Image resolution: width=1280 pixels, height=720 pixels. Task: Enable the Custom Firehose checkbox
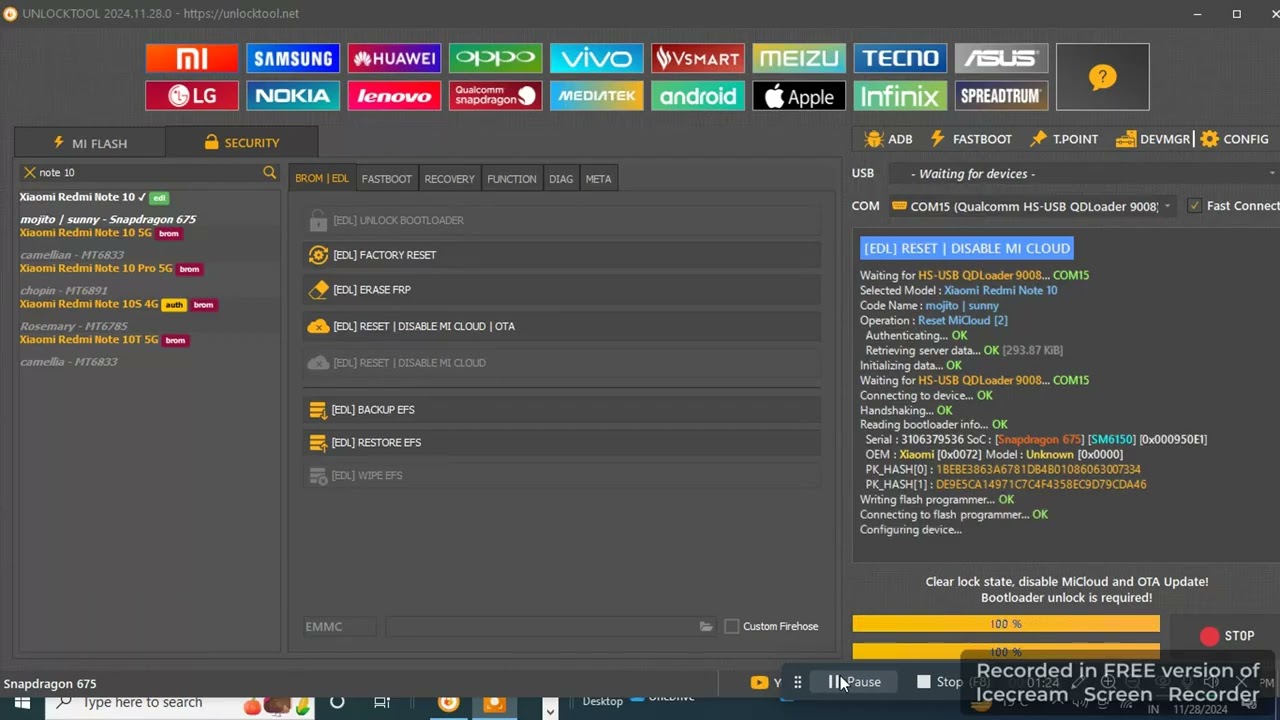coord(731,626)
